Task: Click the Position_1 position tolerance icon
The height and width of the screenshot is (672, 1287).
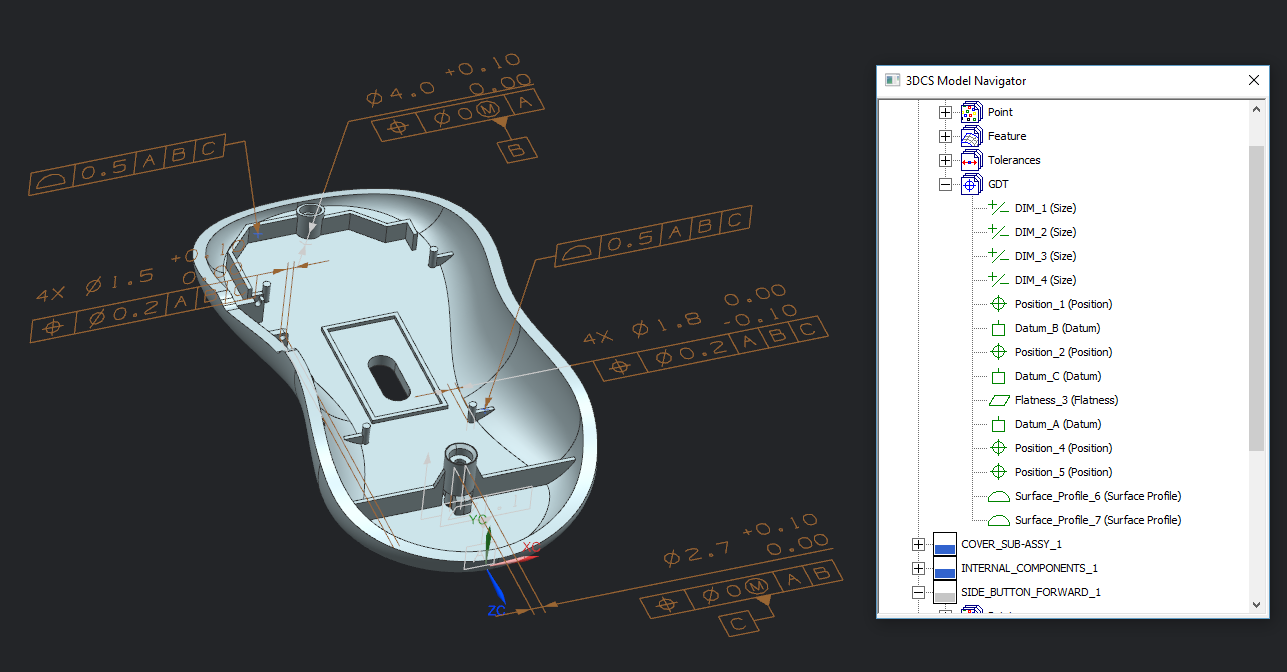Action: pyautogui.click(x=997, y=303)
